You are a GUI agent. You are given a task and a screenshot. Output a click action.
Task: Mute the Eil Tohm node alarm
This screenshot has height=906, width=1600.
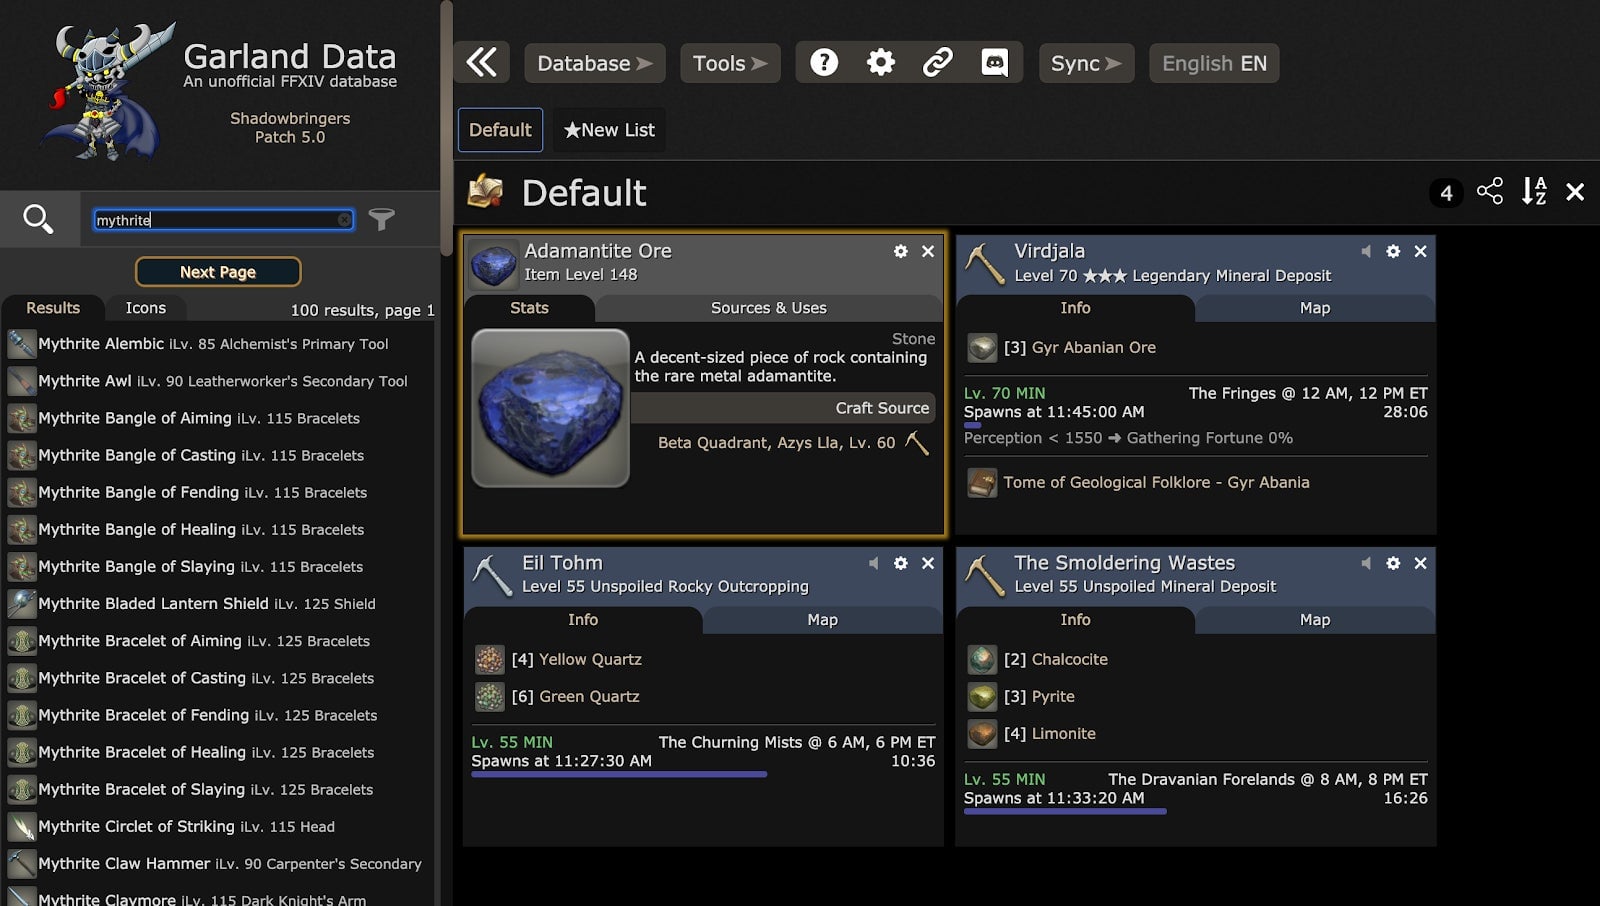(x=873, y=563)
